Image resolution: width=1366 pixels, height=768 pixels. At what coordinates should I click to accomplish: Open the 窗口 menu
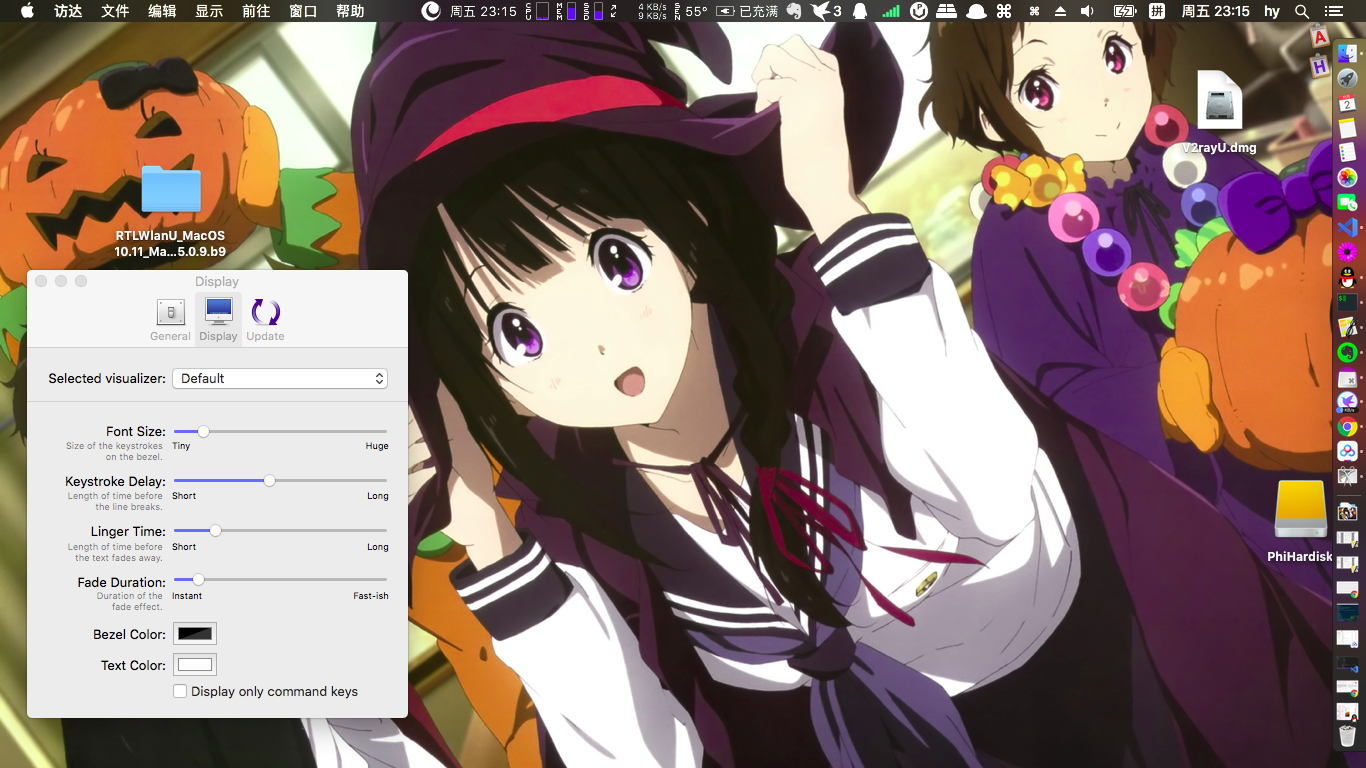pos(303,11)
